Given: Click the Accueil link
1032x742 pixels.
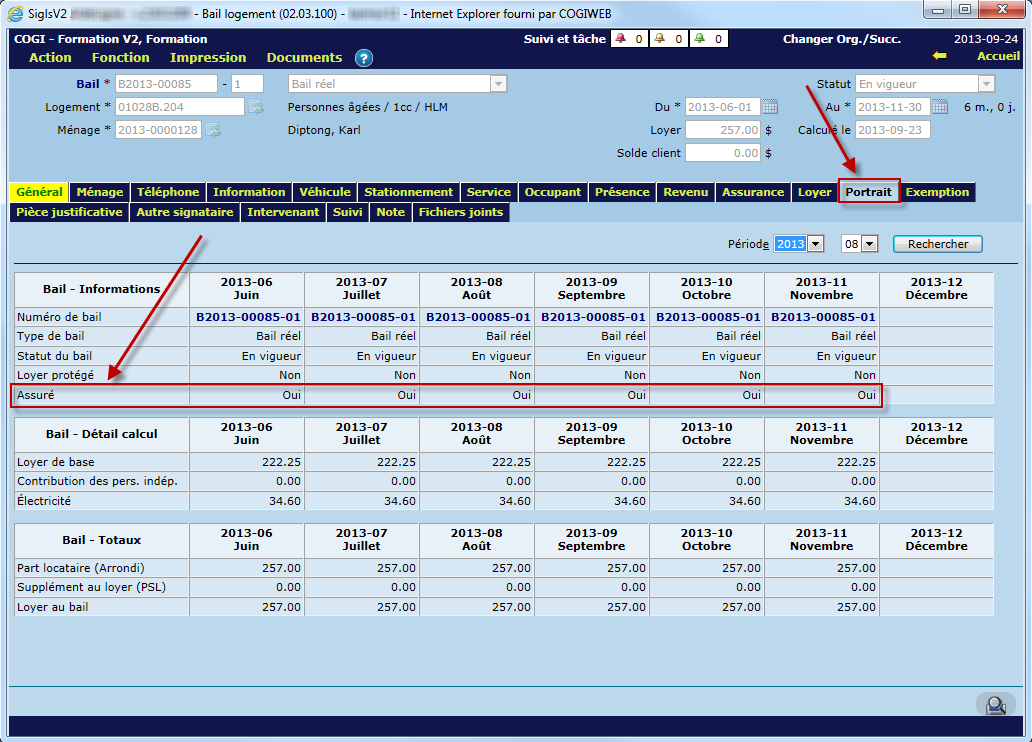Looking at the screenshot, I should [x=997, y=57].
